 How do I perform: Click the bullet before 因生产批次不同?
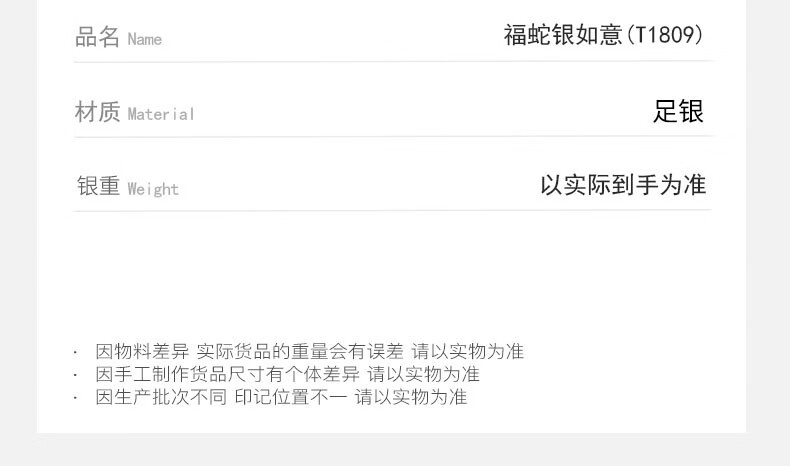click(x=75, y=398)
